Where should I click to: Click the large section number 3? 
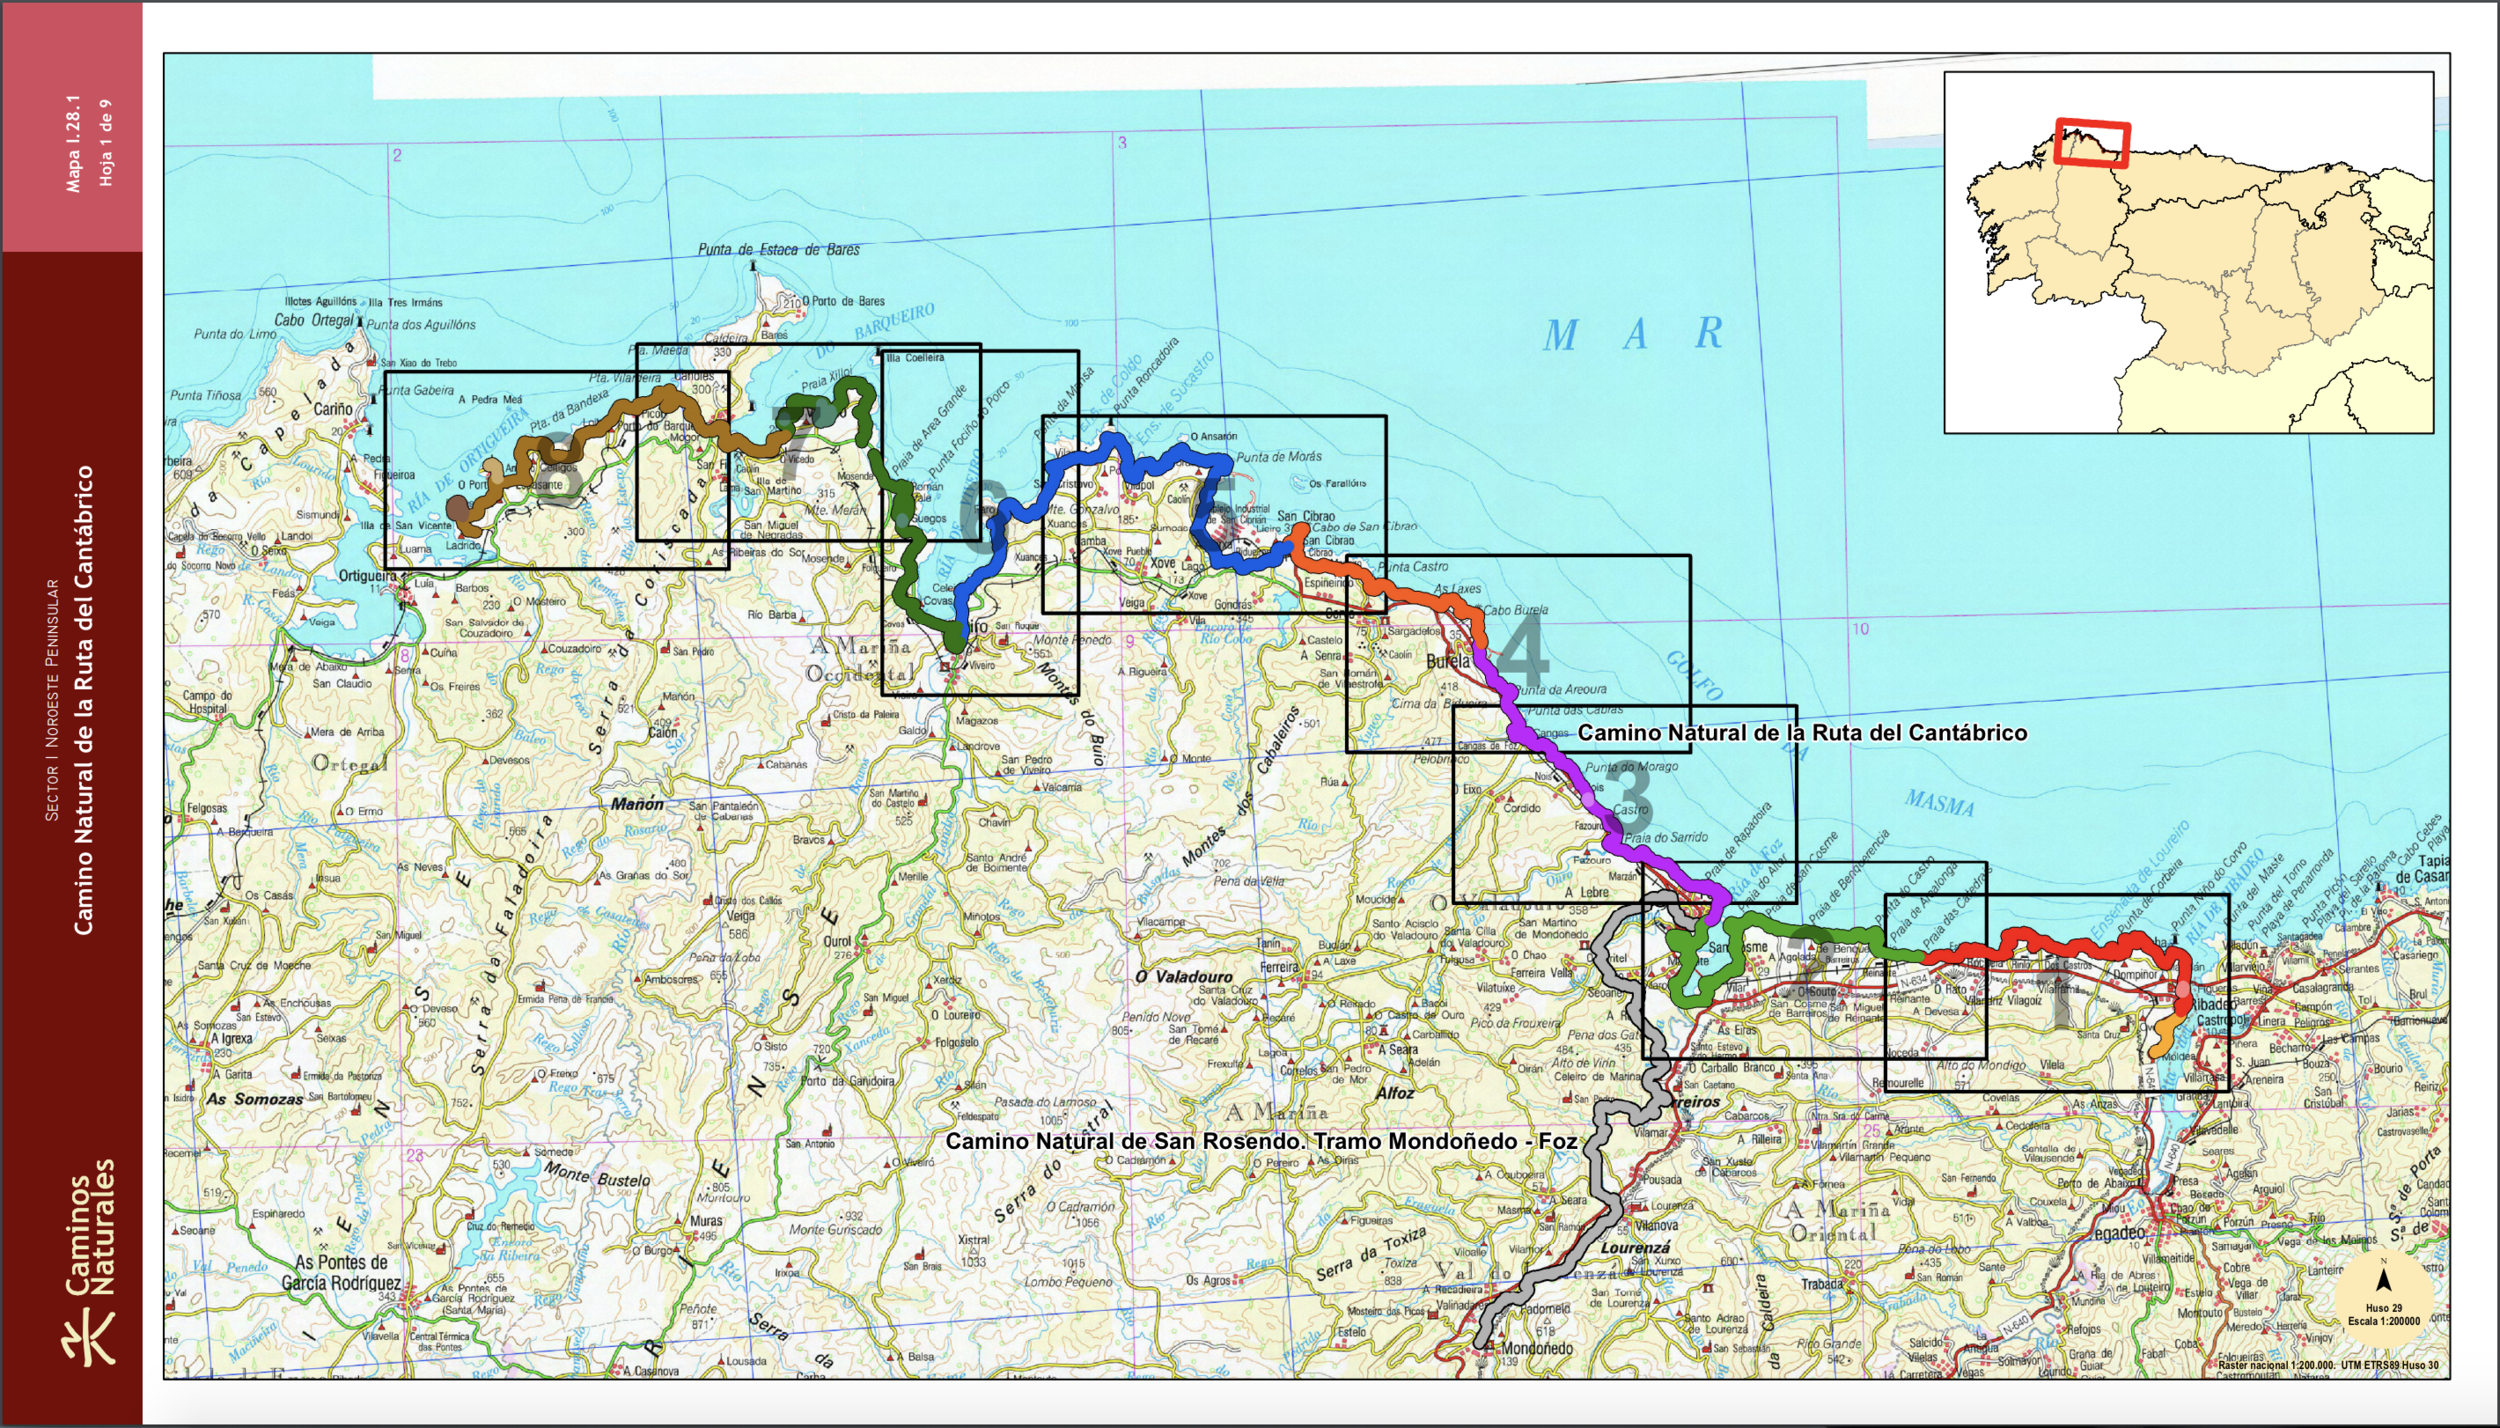1630,797
